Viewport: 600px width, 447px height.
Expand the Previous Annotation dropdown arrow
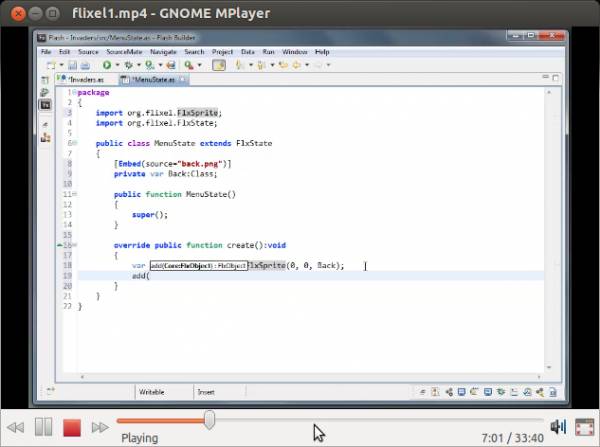coord(272,65)
